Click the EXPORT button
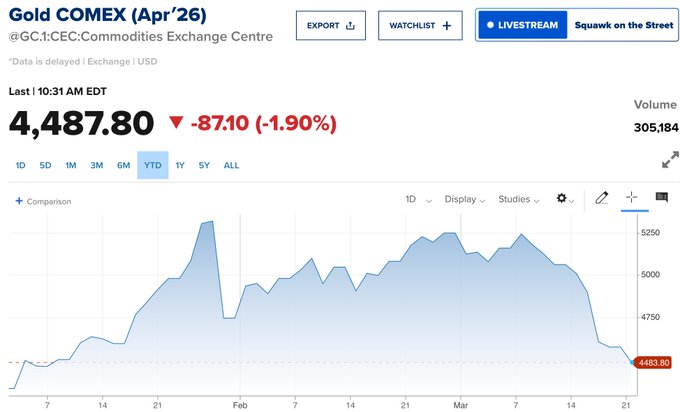The image size is (680, 412). pos(331,25)
